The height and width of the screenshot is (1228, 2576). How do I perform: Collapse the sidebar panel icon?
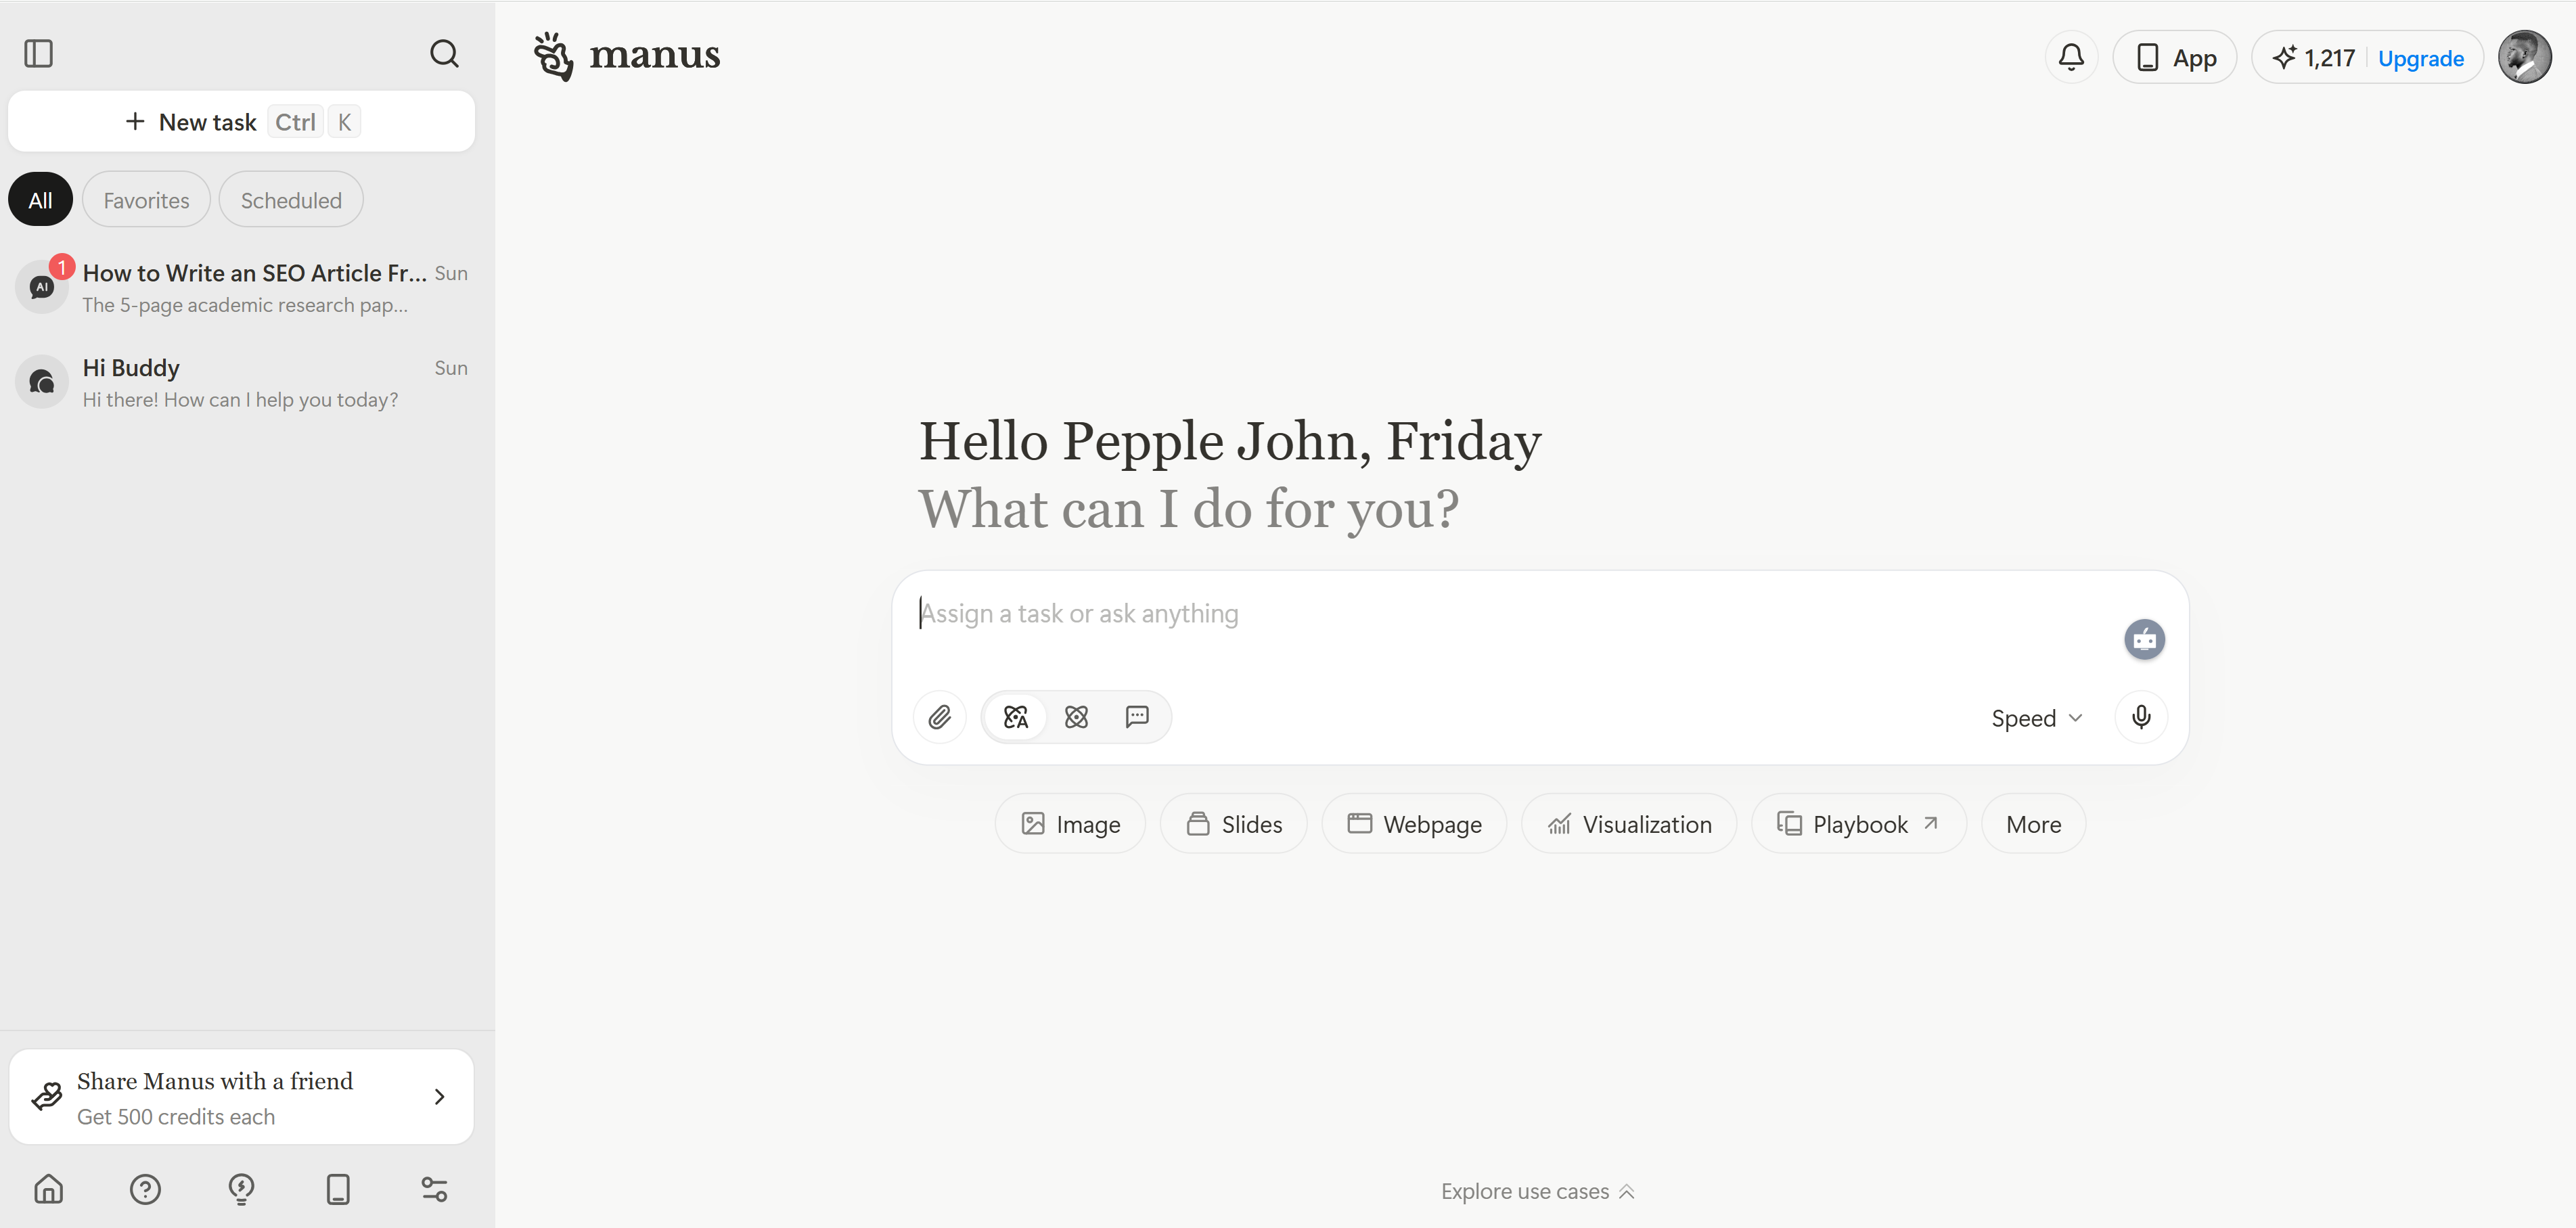pos(39,54)
